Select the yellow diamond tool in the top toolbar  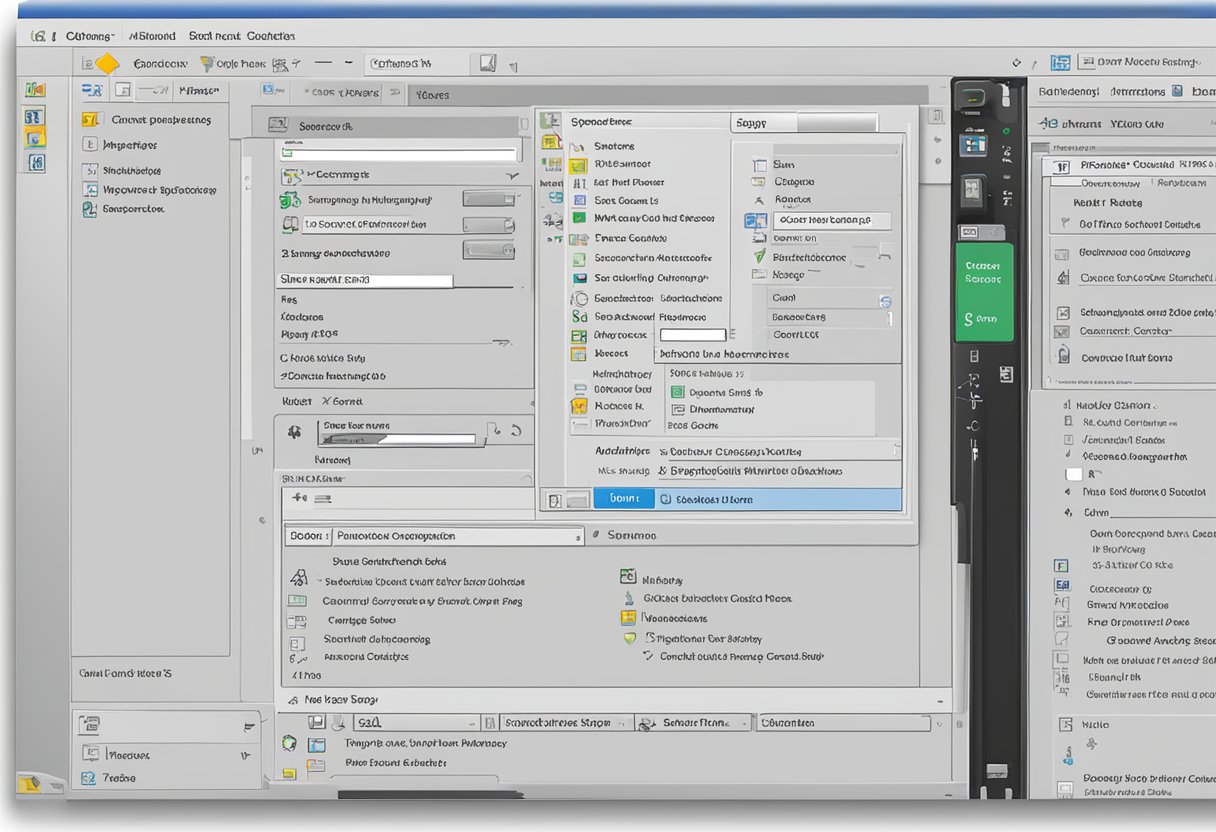point(108,62)
